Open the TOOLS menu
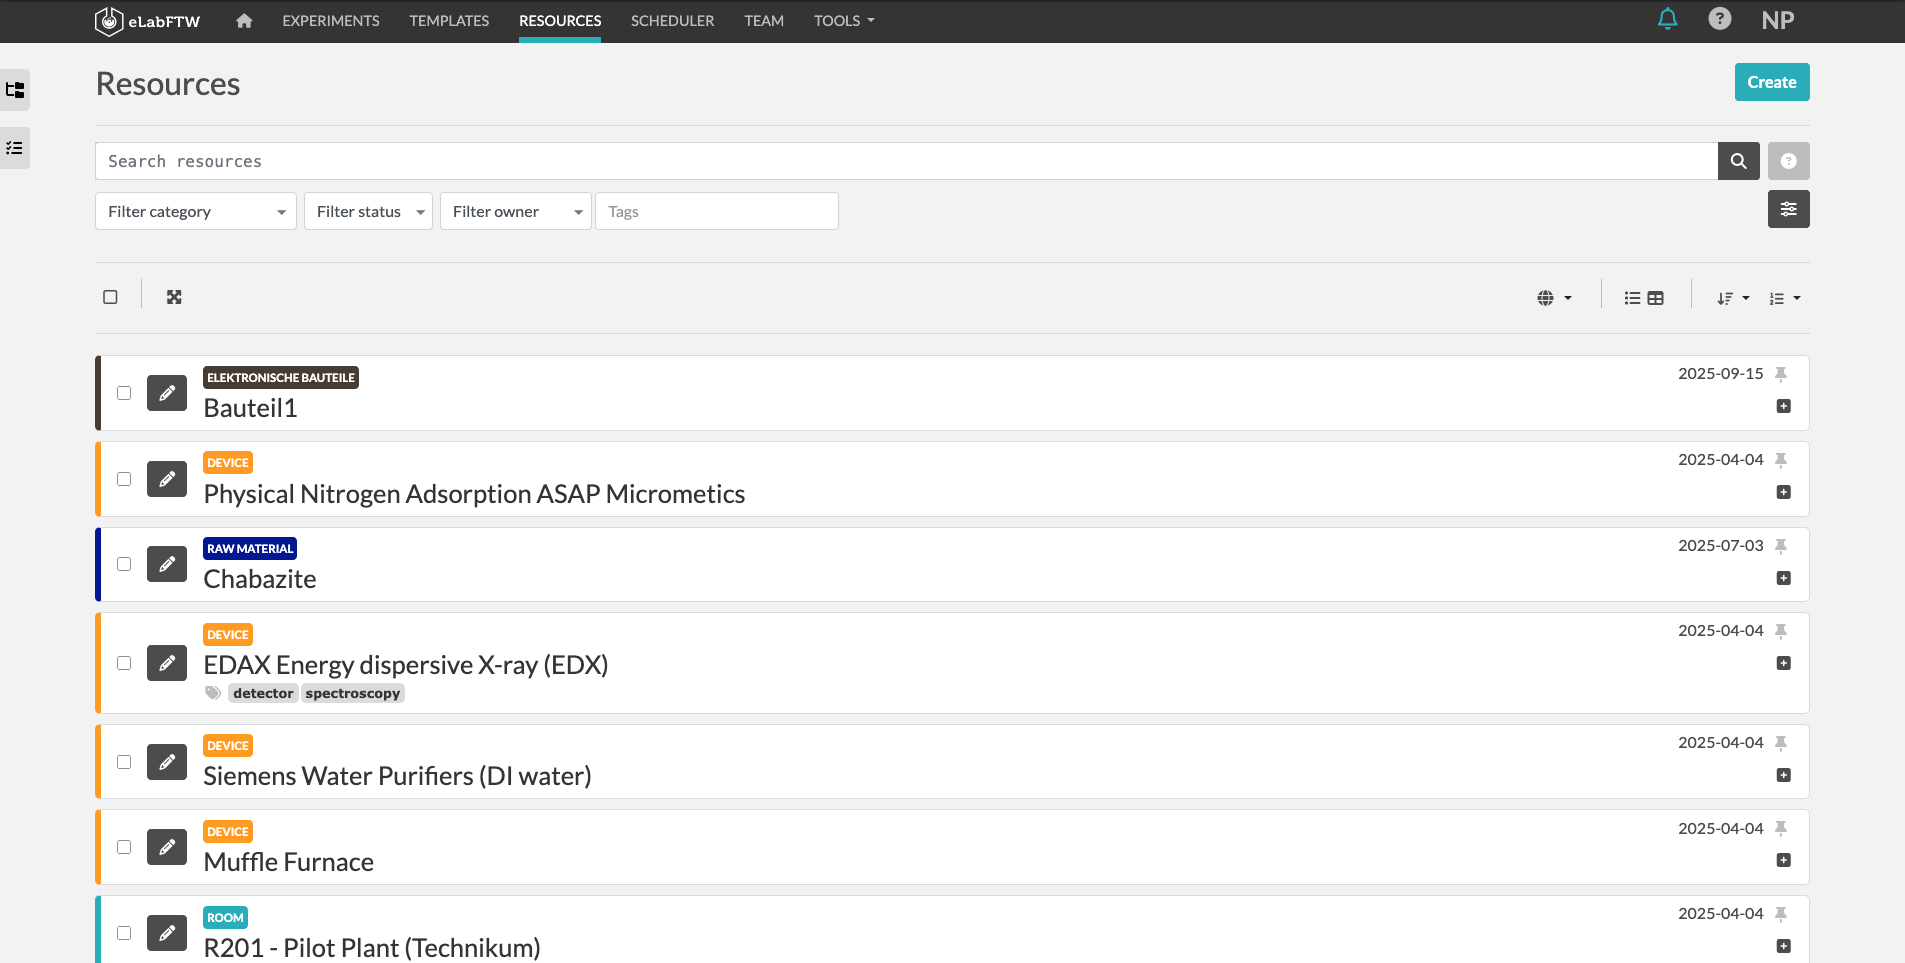Screen dimensions: 1905x963 coord(842,20)
